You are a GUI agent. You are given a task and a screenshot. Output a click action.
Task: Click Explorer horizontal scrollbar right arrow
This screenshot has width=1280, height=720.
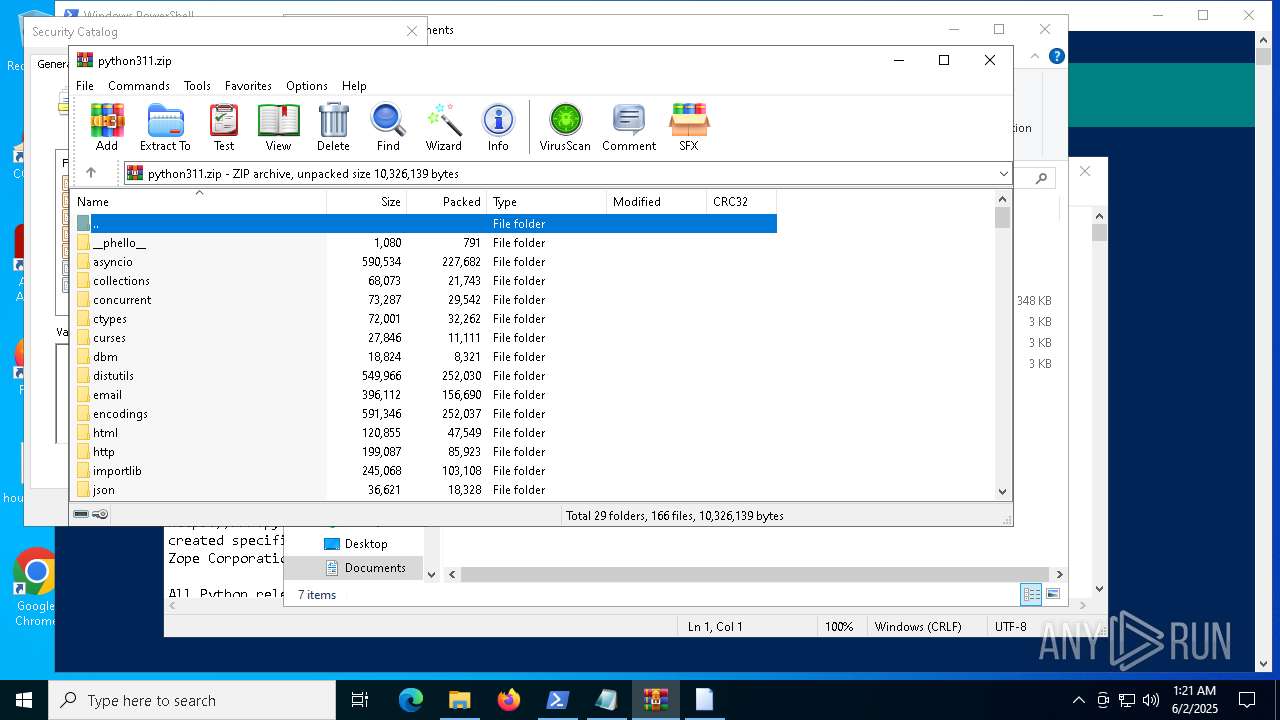1059,574
